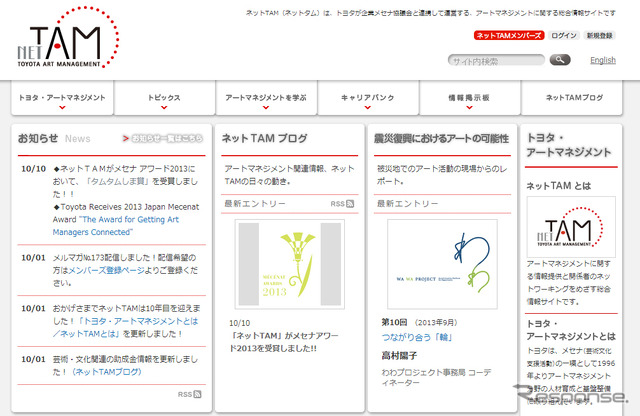Open つながり合う「輪」 article link
The width and height of the screenshot is (640, 416).
coord(417,337)
